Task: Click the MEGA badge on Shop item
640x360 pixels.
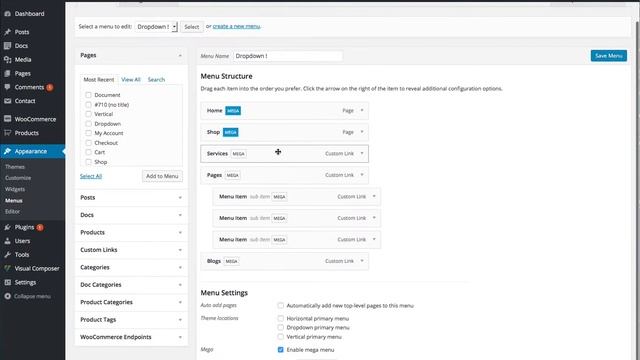Action: tap(231, 132)
